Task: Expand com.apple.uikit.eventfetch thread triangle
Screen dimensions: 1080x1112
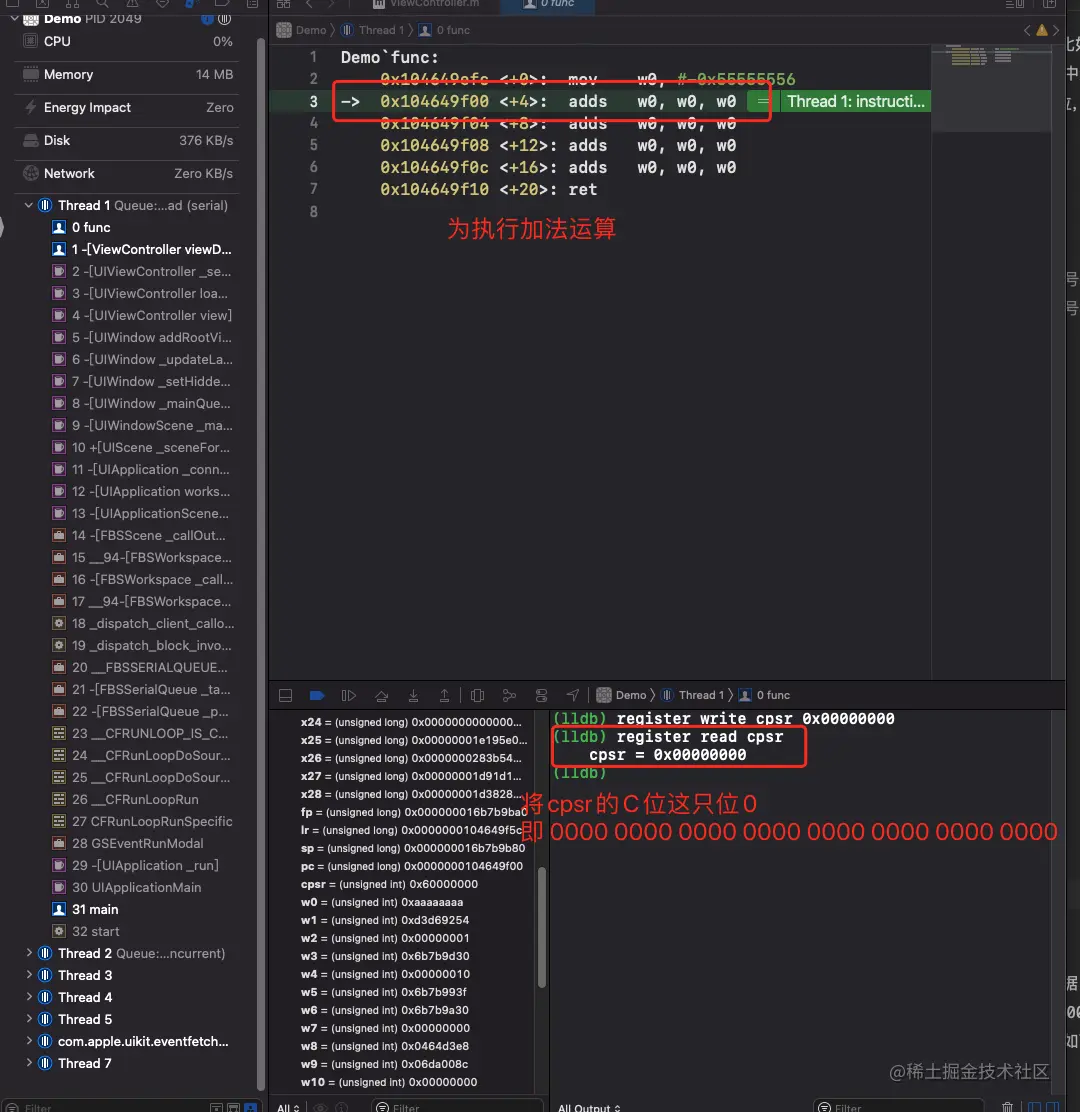Action: tap(28, 1041)
